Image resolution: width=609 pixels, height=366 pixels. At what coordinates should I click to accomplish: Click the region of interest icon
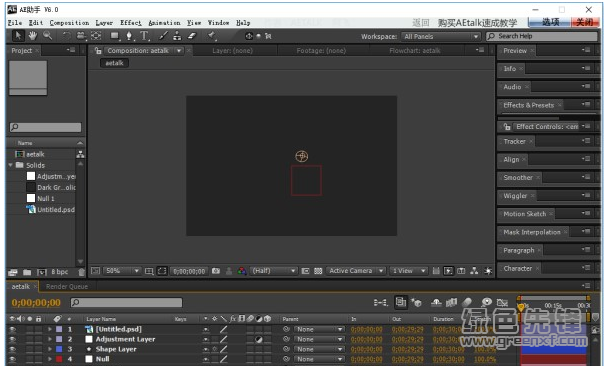(305, 271)
